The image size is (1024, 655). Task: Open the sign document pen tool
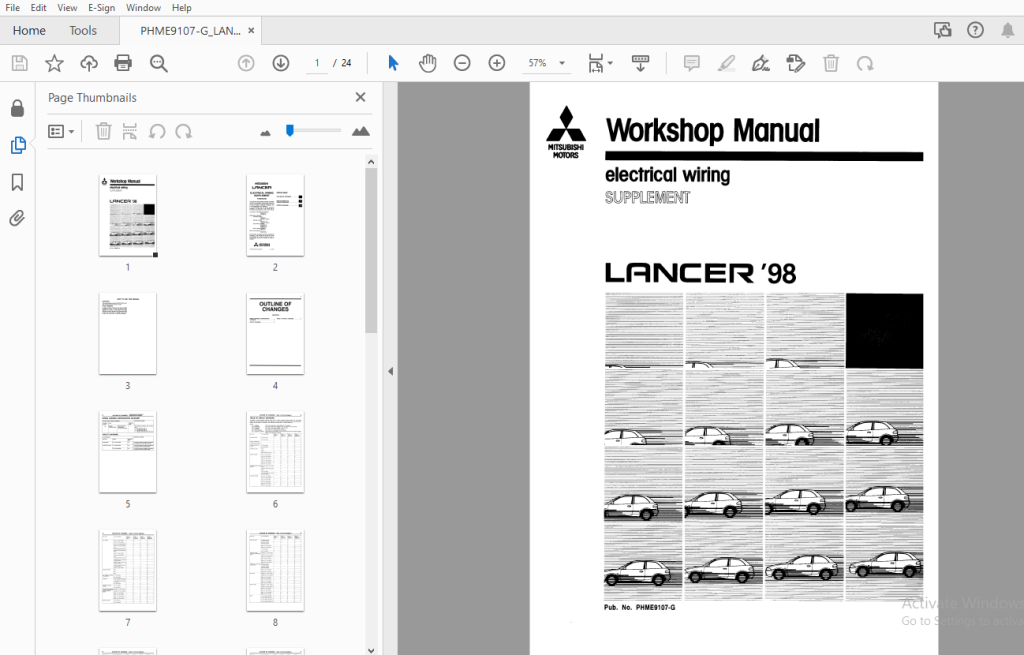coord(761,63)
